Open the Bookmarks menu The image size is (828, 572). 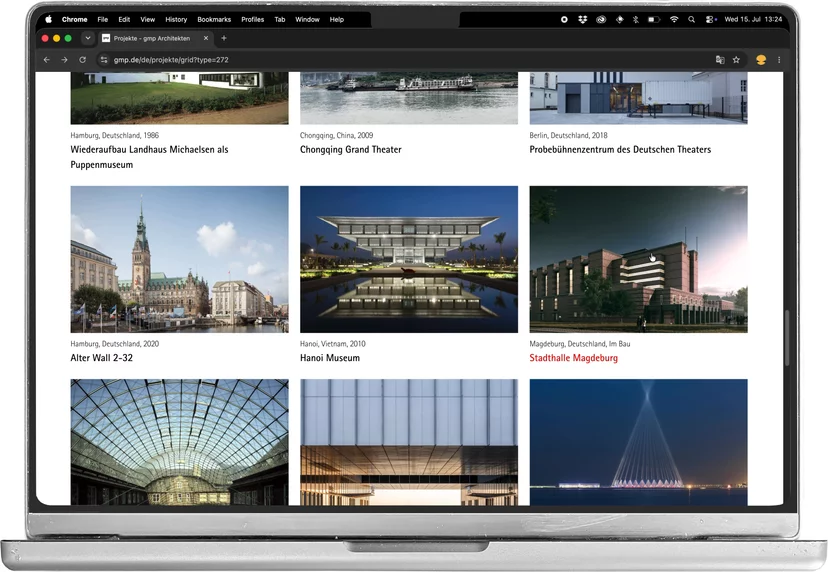214,20
